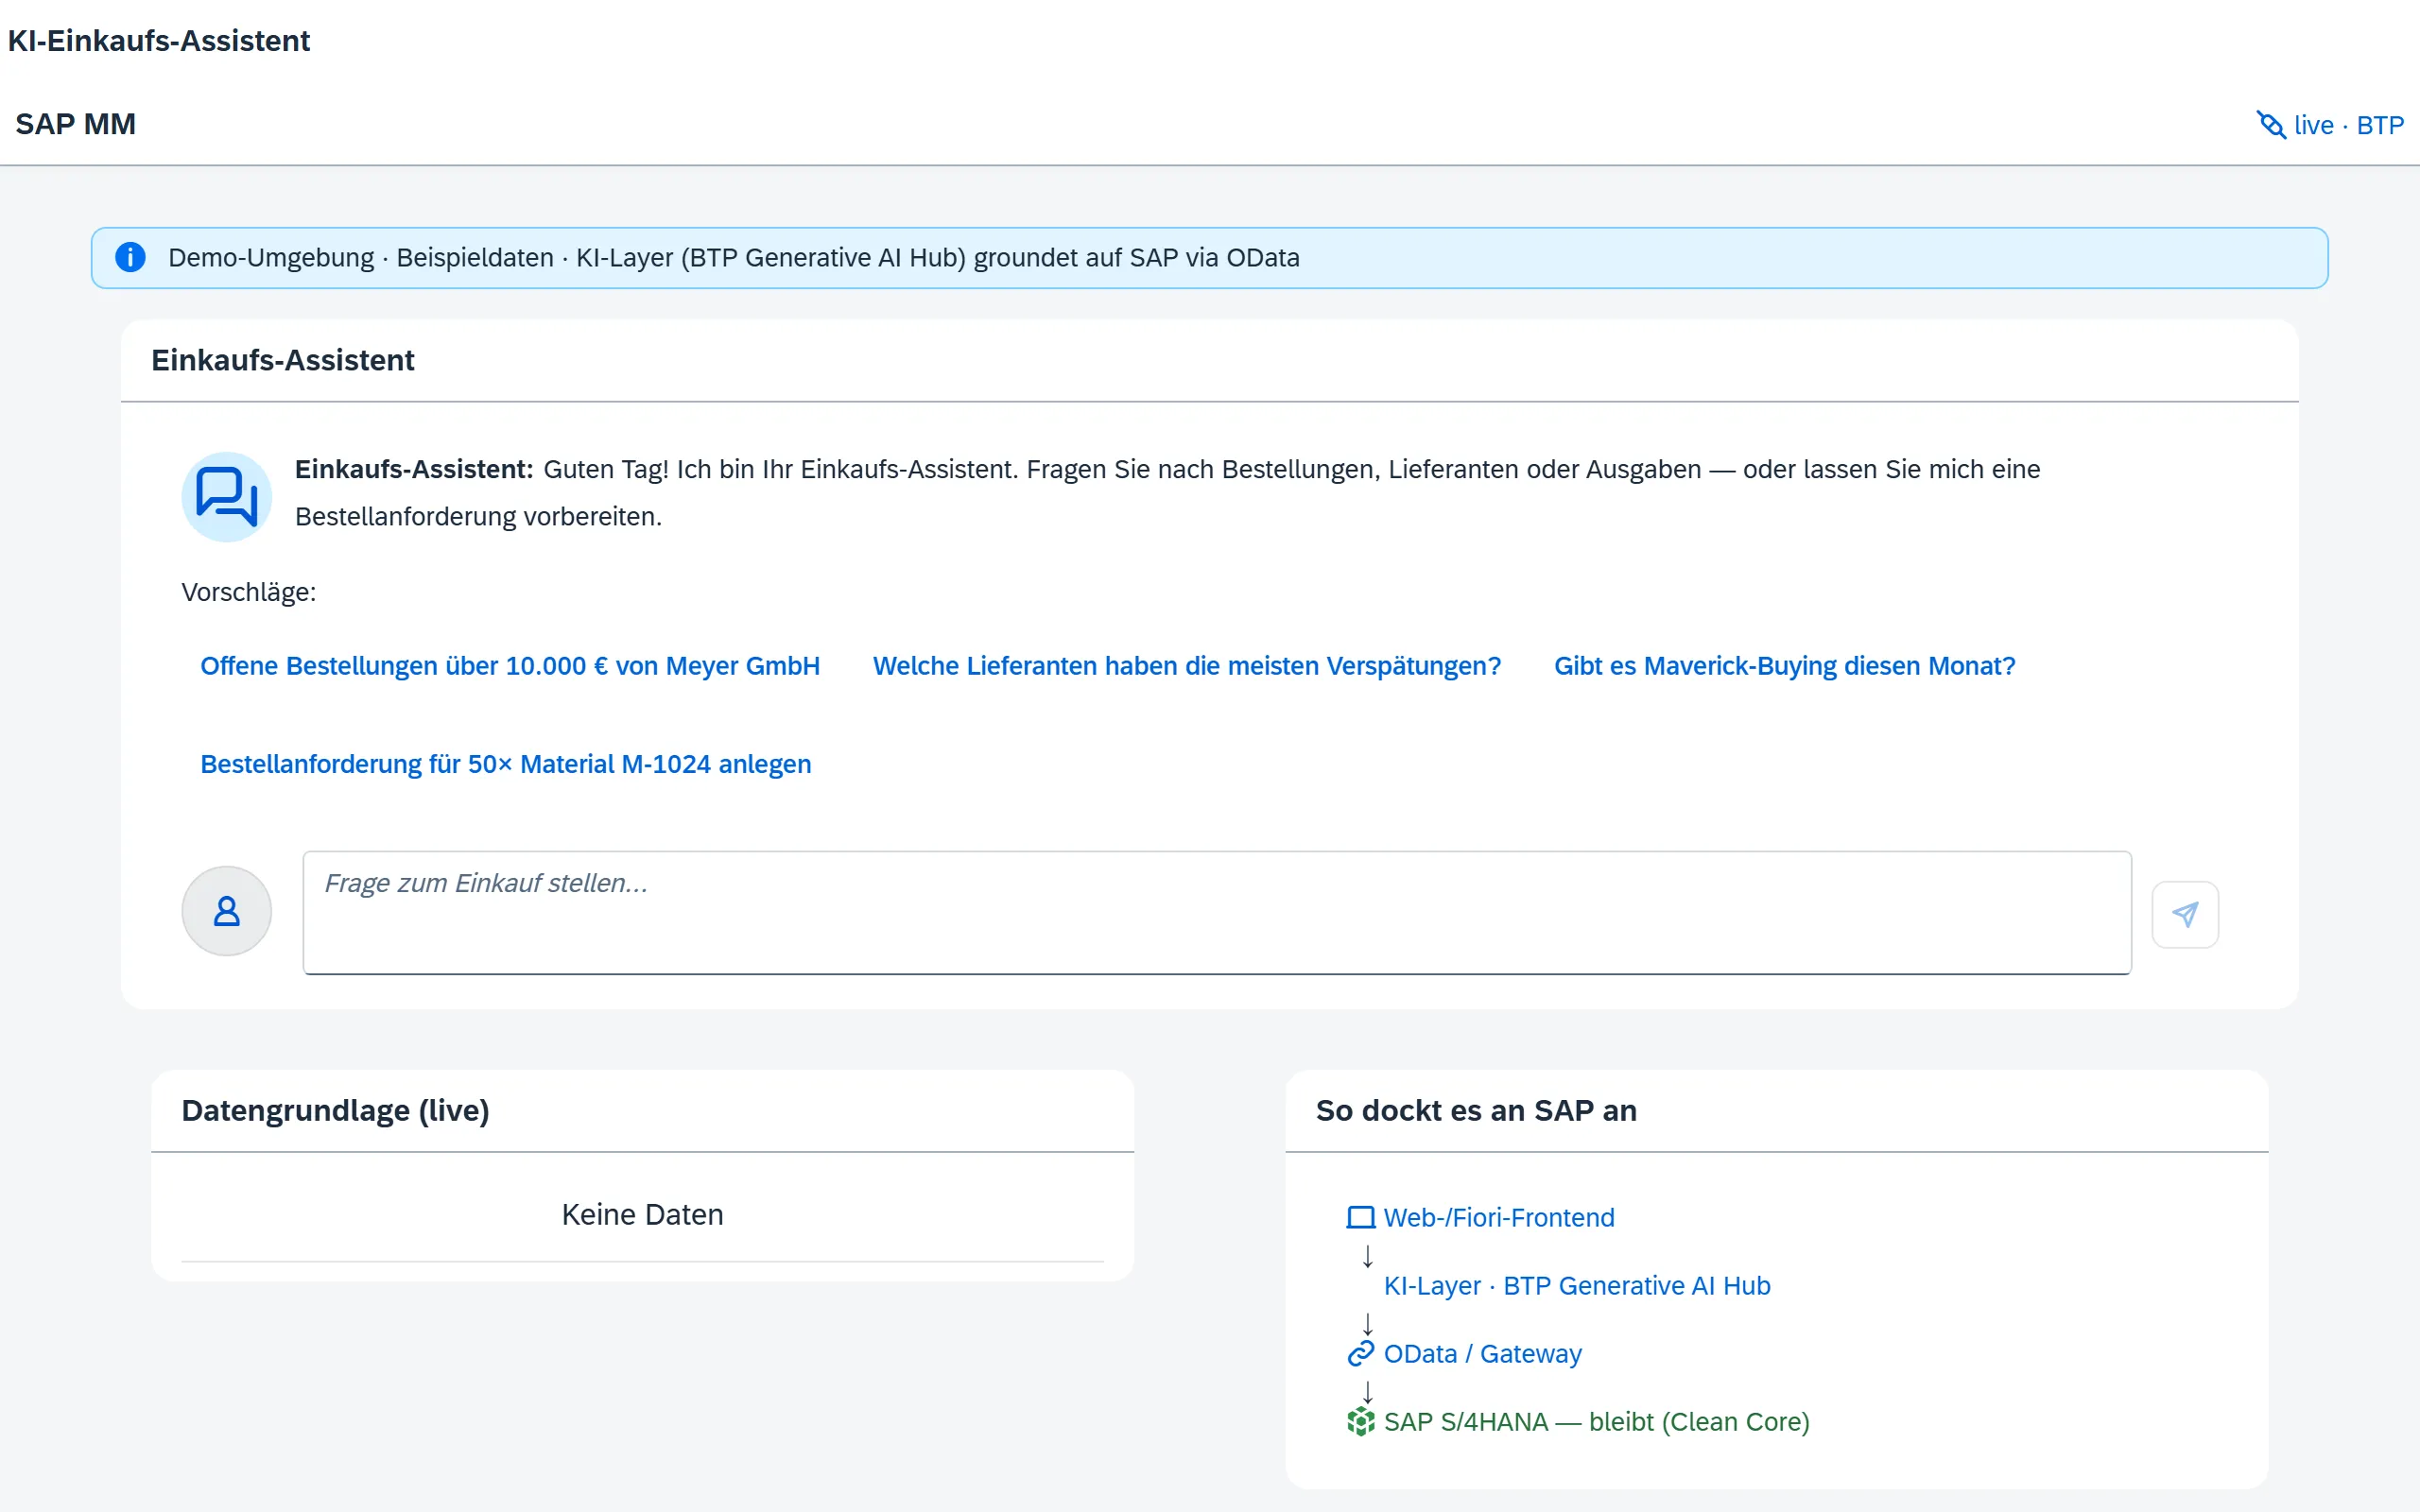Click the OData / Gateway label
The height and width of the screenshot is (1512, 2420).
[x=1482, y=1353]
